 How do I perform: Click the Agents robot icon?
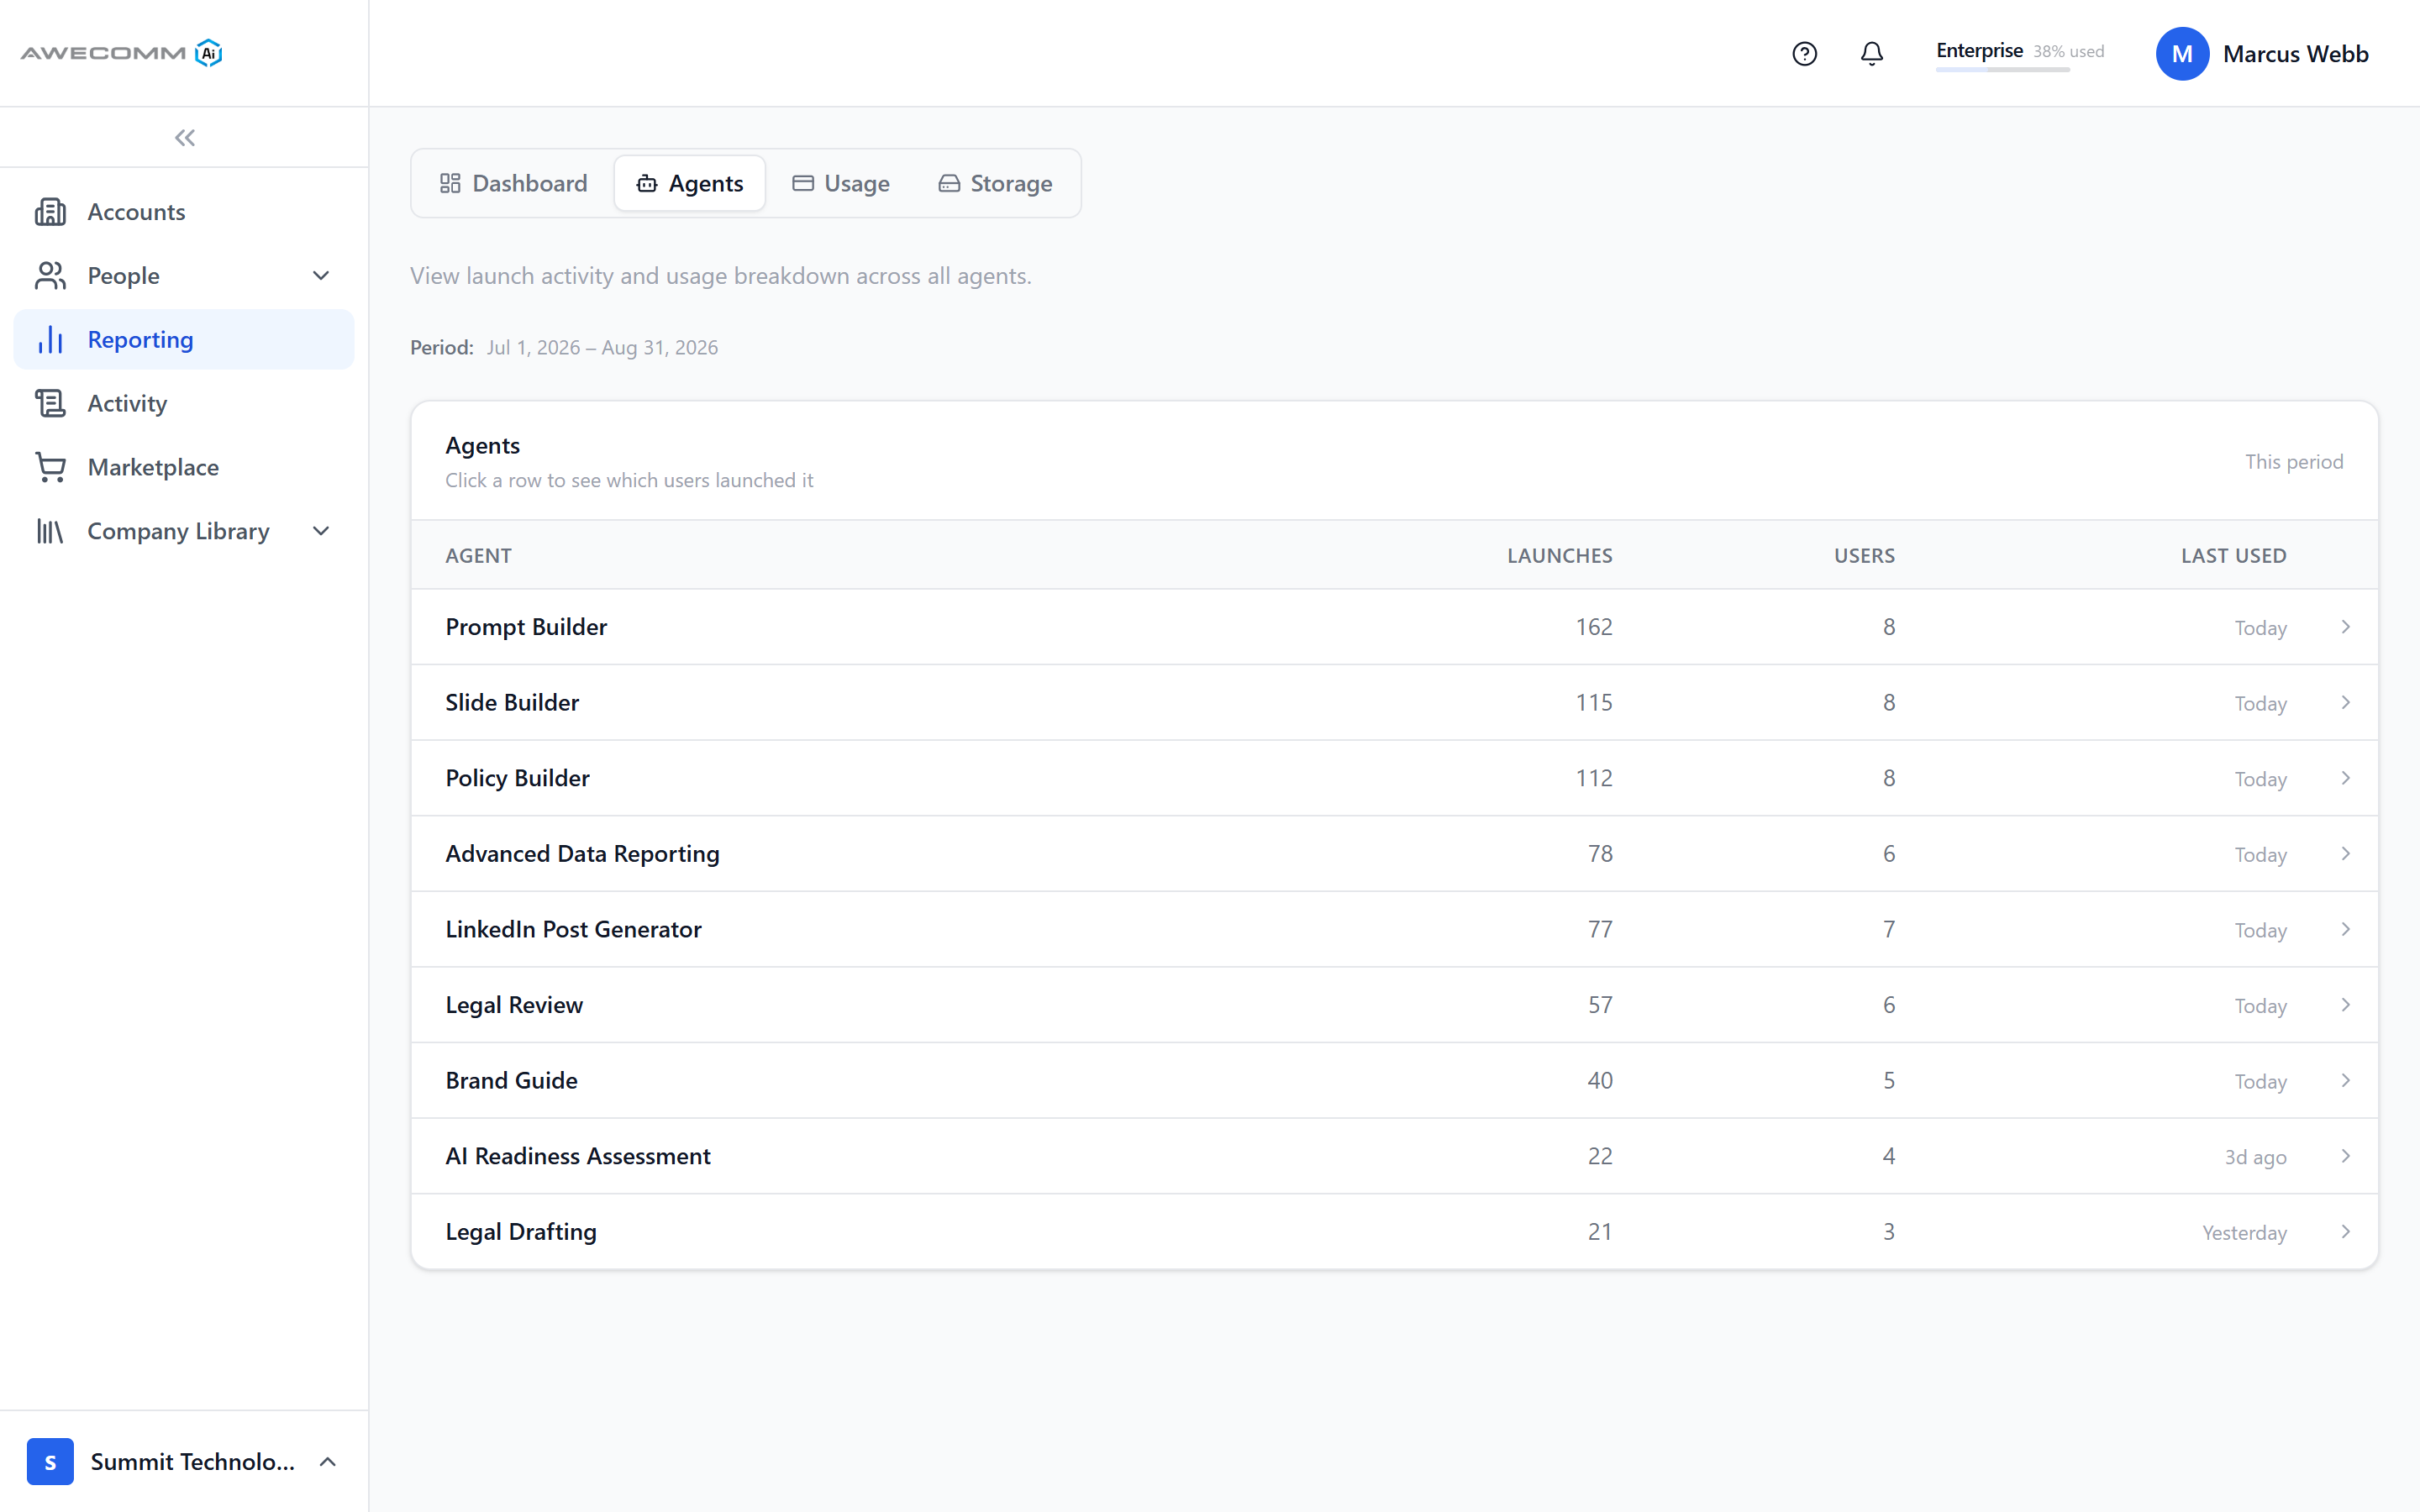pos(647,183)
